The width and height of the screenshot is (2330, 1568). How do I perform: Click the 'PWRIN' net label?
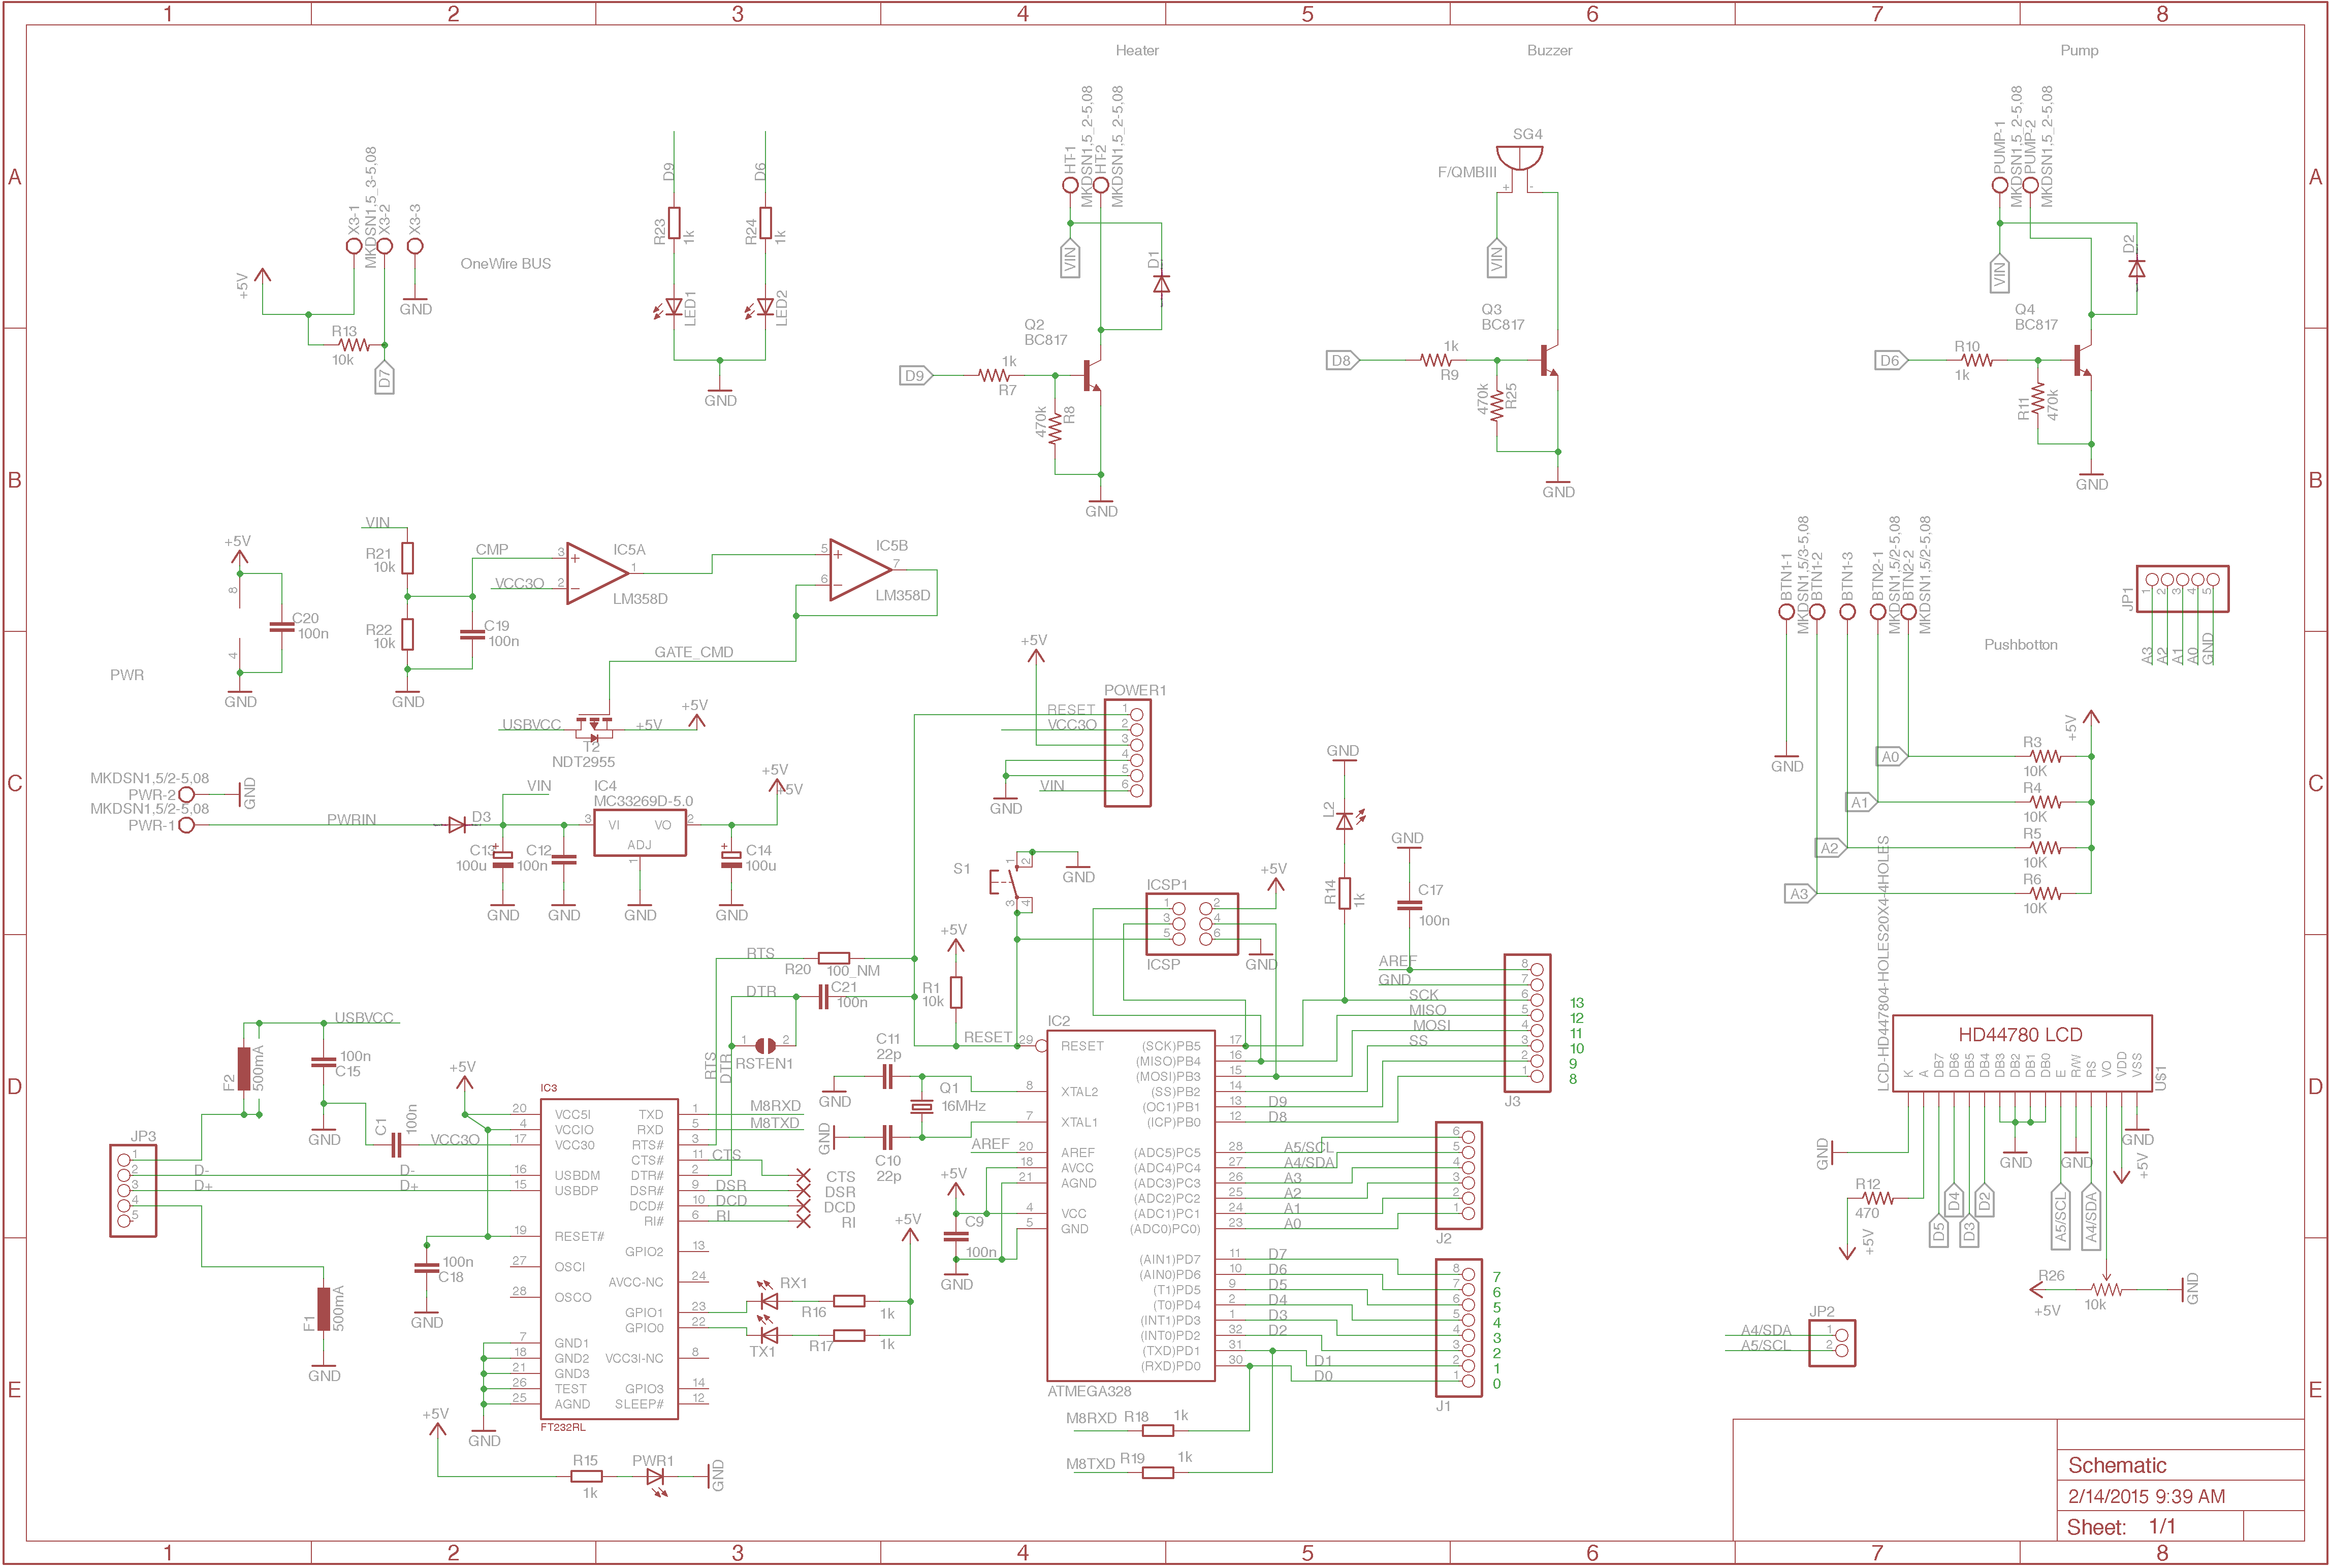(x=352, y=820)
